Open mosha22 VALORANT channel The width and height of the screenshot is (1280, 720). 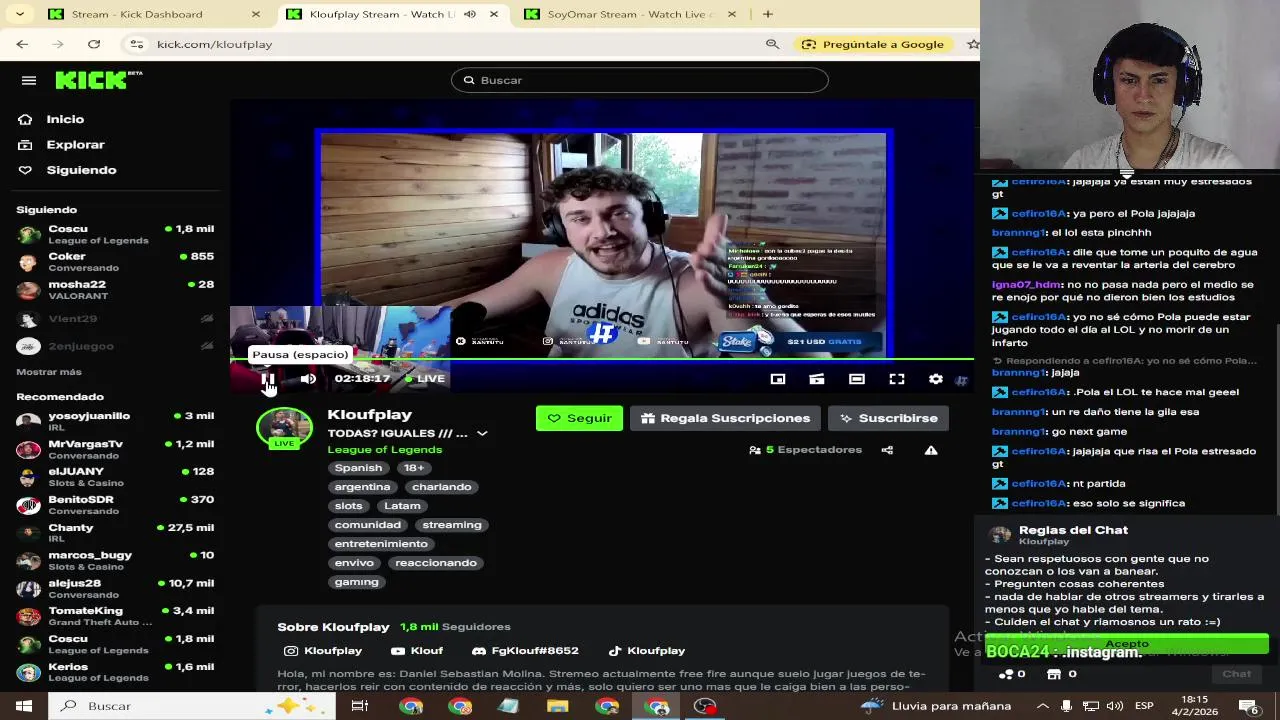(116, 290)
